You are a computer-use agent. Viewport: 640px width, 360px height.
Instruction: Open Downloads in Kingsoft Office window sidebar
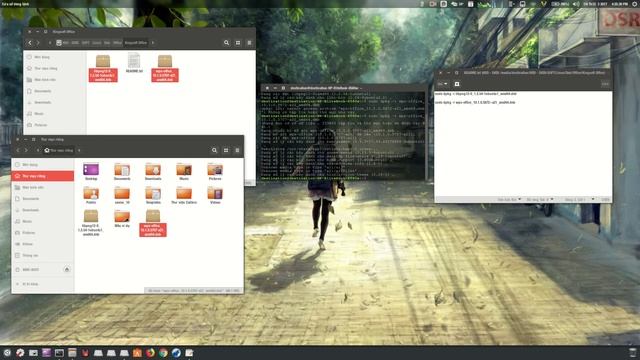pos(55,102)
